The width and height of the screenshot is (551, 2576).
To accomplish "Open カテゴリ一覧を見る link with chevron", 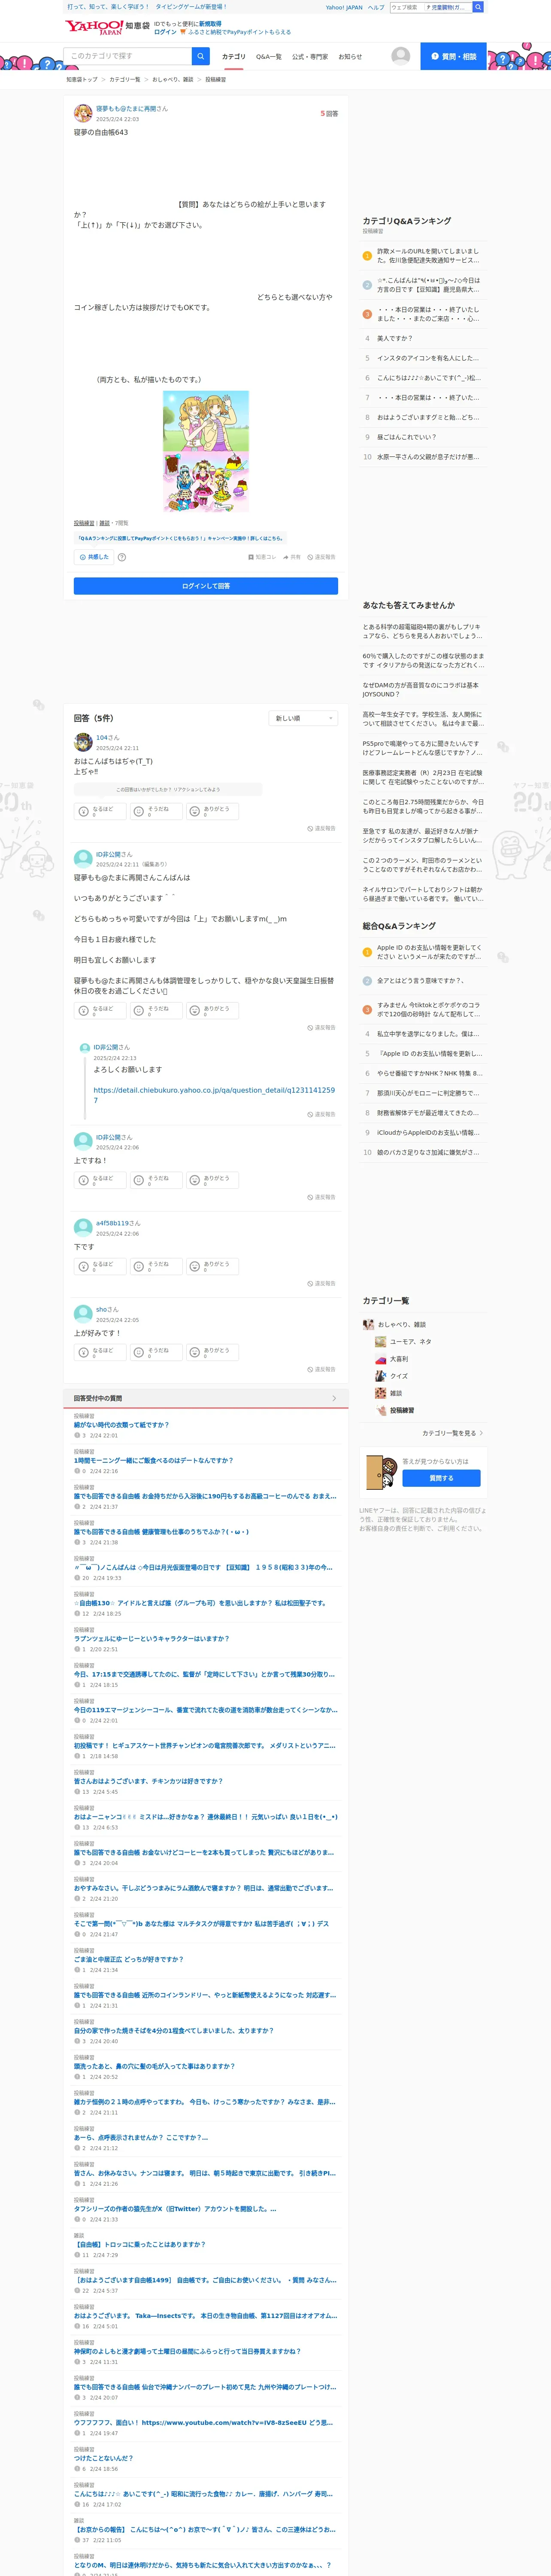I will click(x=453, y=1433).
